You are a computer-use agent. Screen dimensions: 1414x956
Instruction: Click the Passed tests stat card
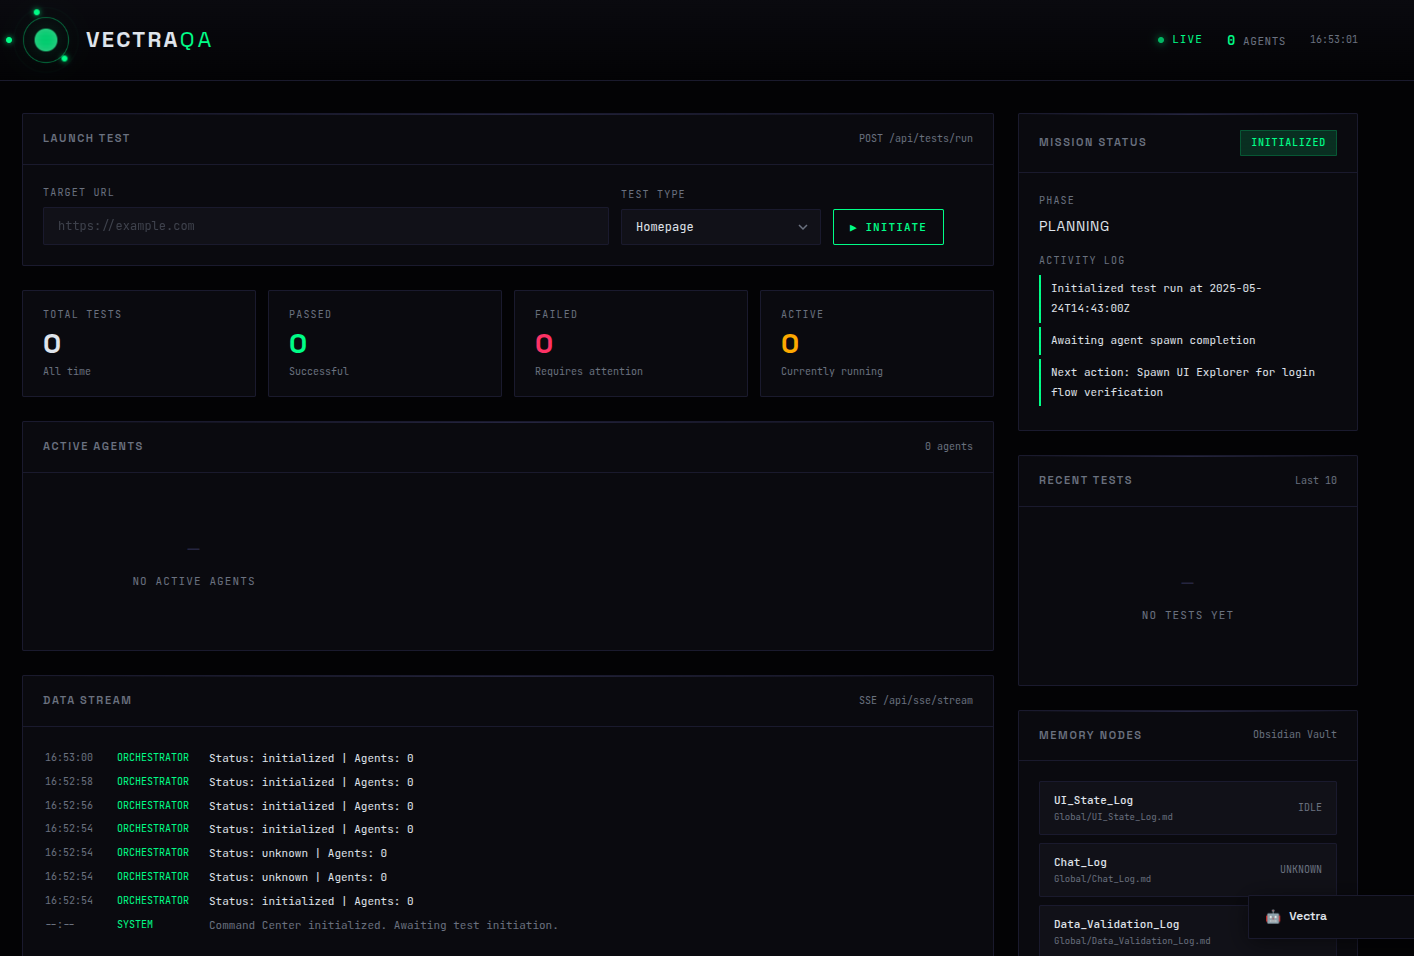pyautogui.click(x=385, y=343)
